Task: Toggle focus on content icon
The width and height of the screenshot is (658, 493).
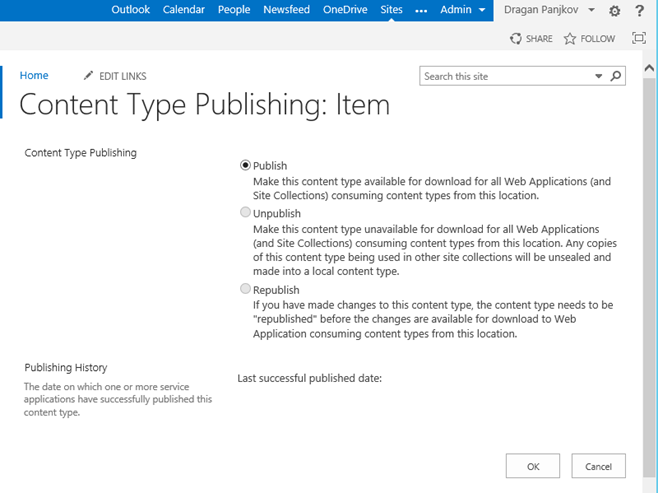Action: 639,38
